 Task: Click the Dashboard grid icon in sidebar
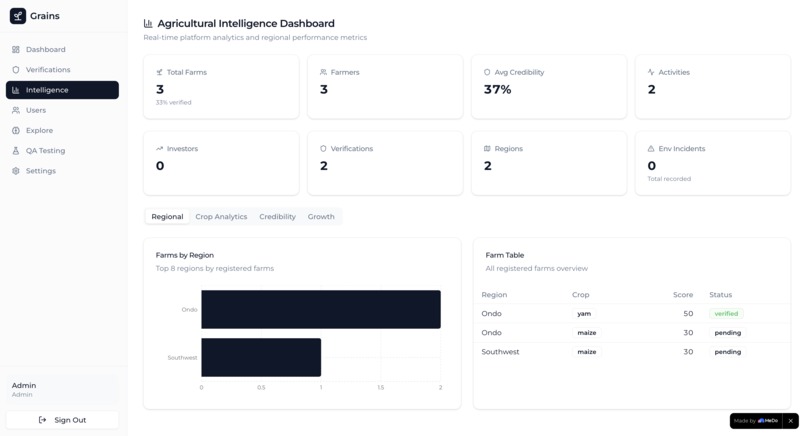point(15,49)
